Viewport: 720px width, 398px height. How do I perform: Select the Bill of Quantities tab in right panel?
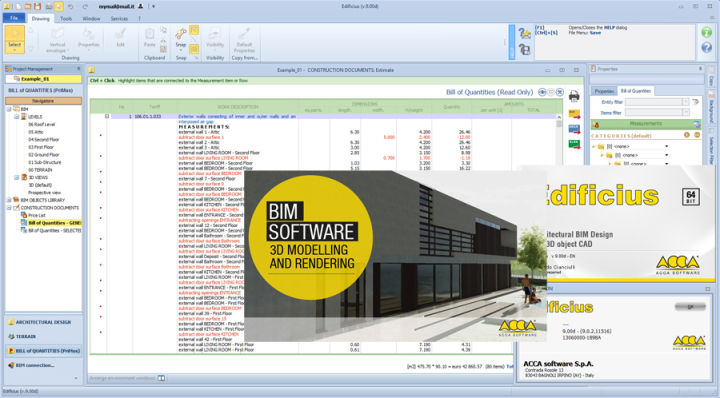coord(636,91)
